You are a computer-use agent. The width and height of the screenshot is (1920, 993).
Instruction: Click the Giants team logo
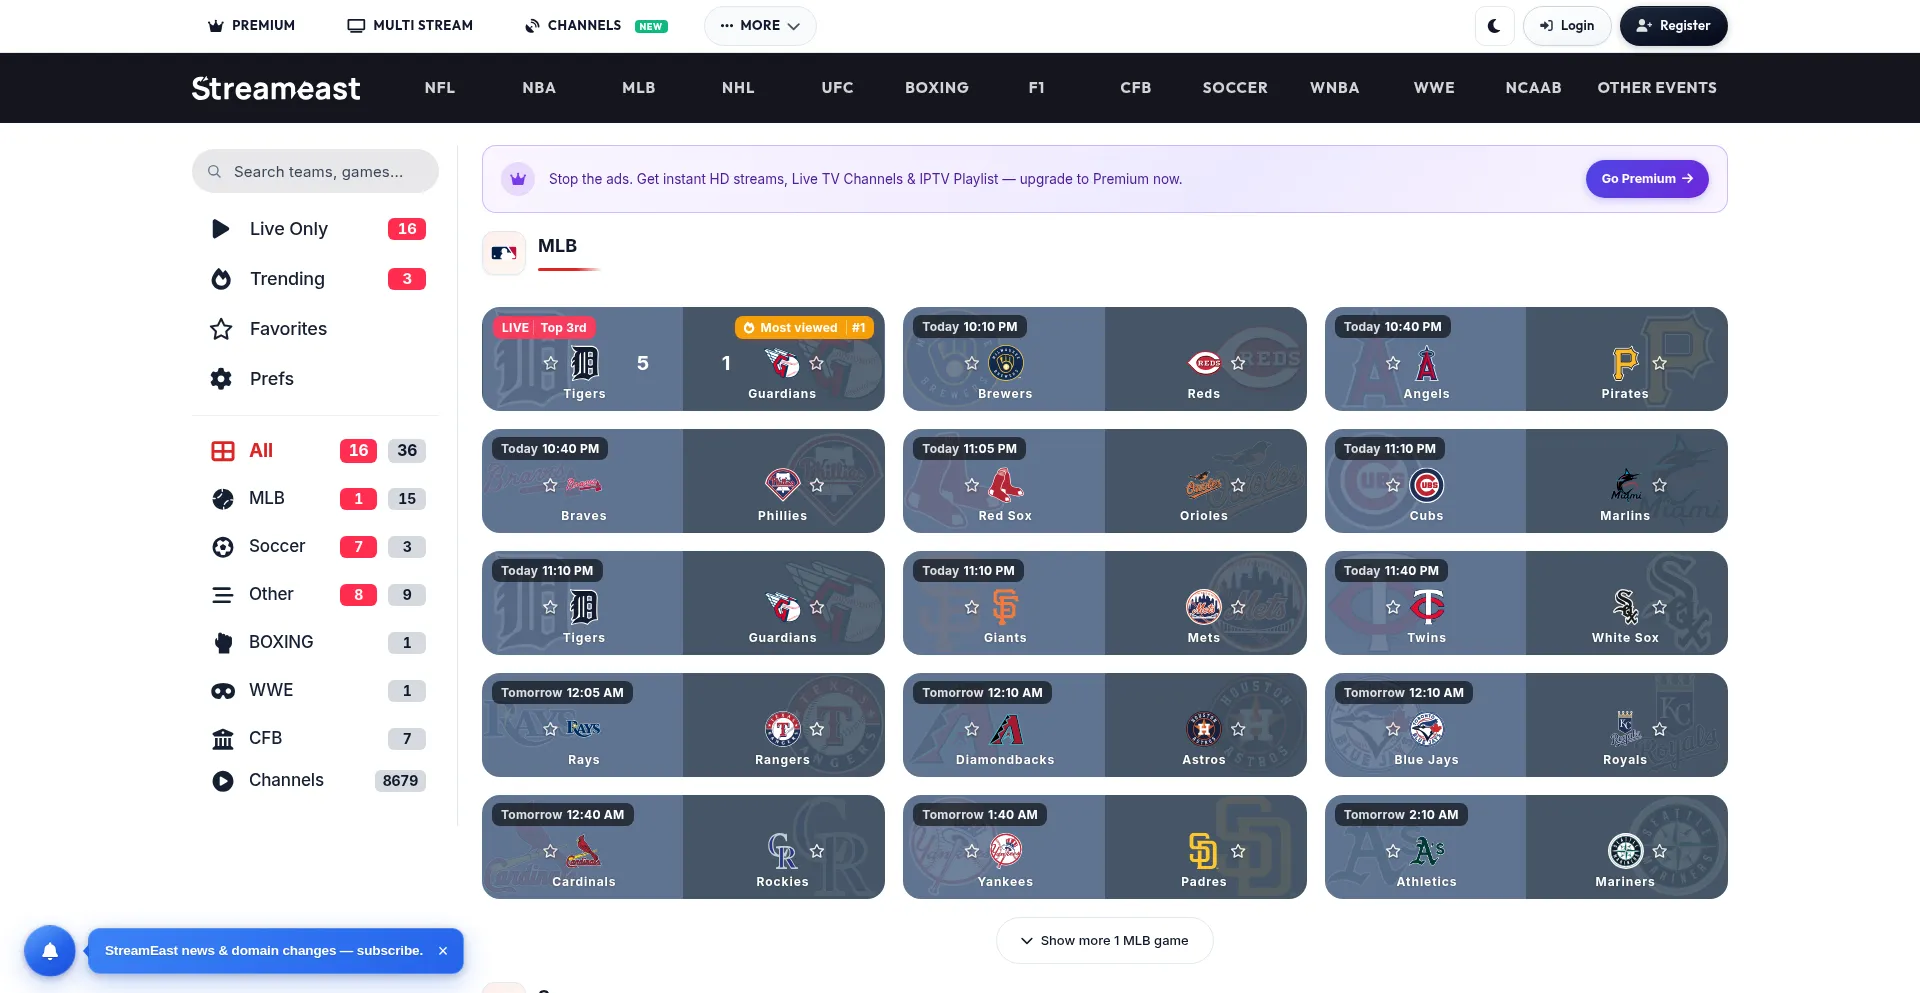coord(1005,607)
